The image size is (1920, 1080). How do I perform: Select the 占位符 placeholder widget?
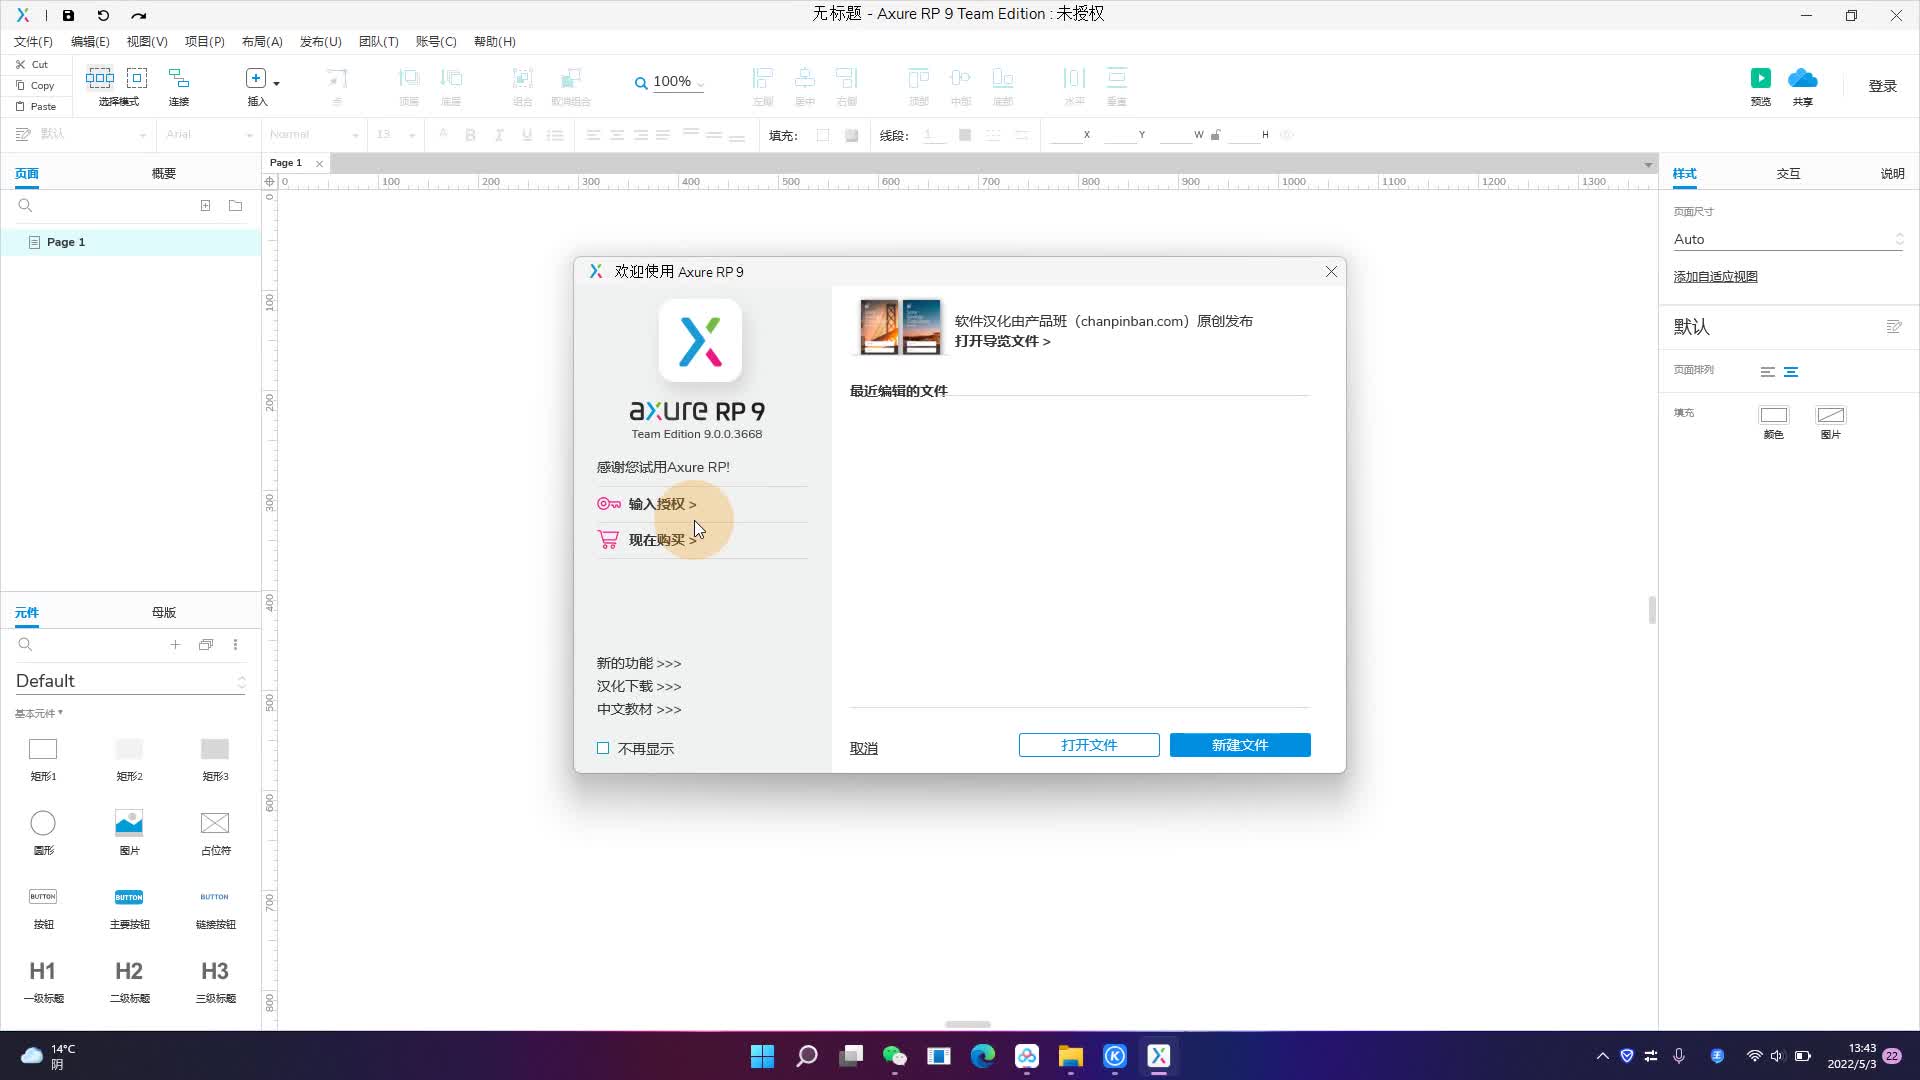[x=215, y=832]
